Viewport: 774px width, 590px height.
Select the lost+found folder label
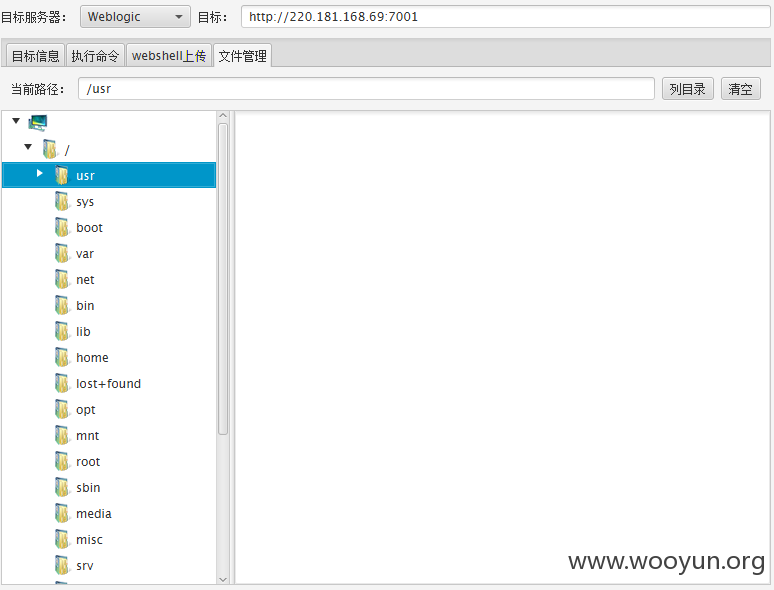(109, 384)
